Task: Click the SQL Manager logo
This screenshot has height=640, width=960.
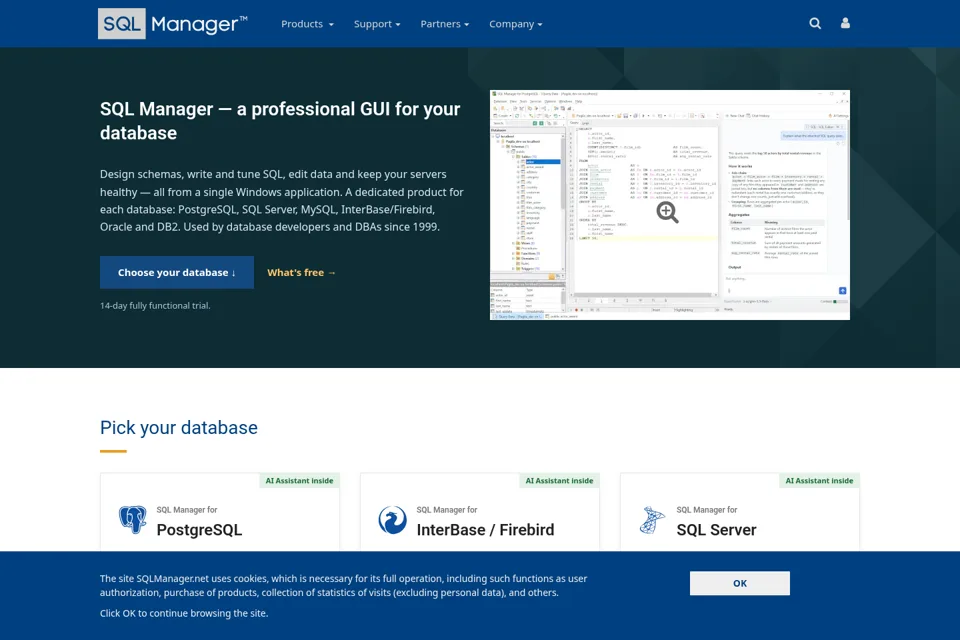Action: [173, 24]
